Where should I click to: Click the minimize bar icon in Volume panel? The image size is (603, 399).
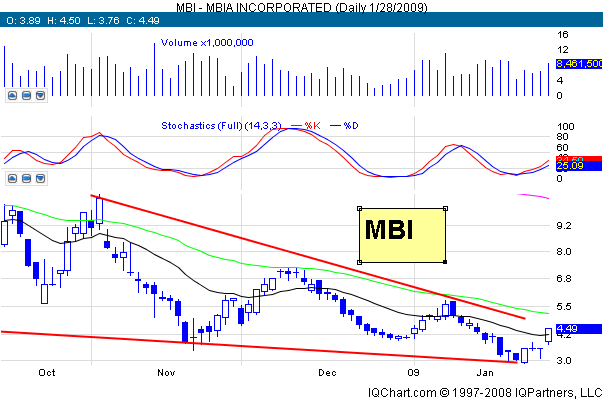pyautogui.click(x=26, y=95)
